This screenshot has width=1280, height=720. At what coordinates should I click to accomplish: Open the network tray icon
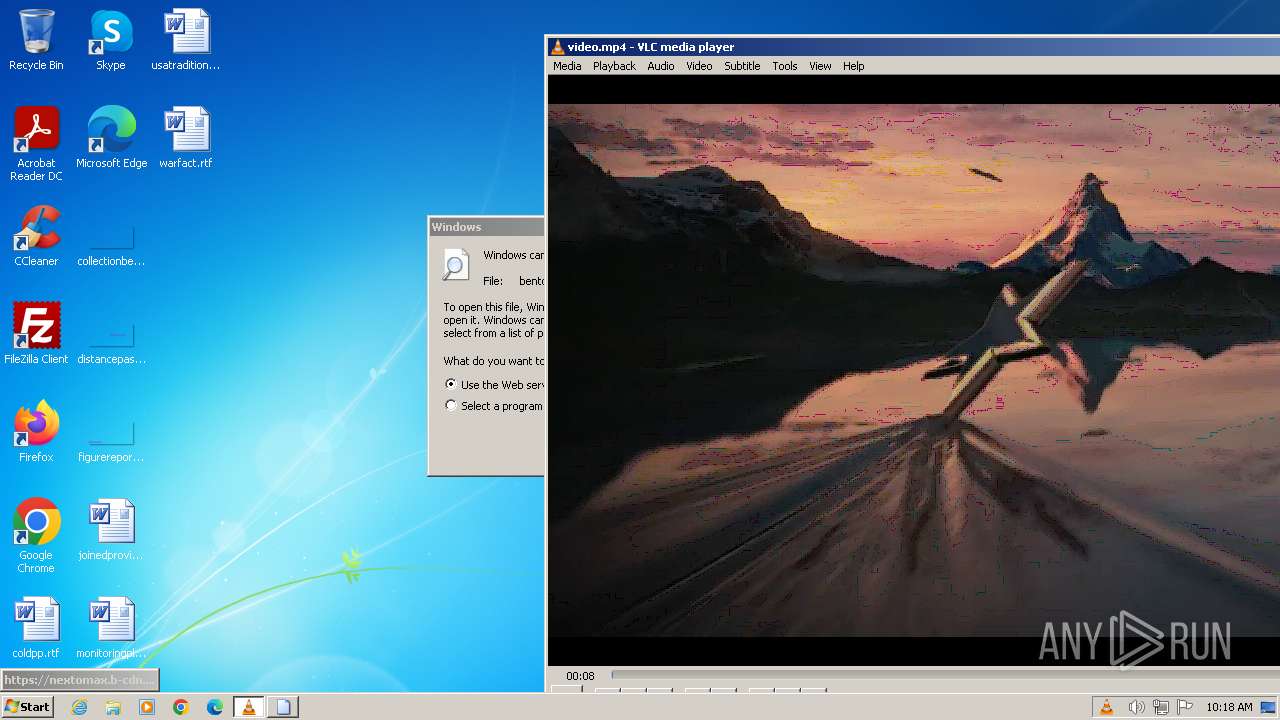click(1161, 707)
